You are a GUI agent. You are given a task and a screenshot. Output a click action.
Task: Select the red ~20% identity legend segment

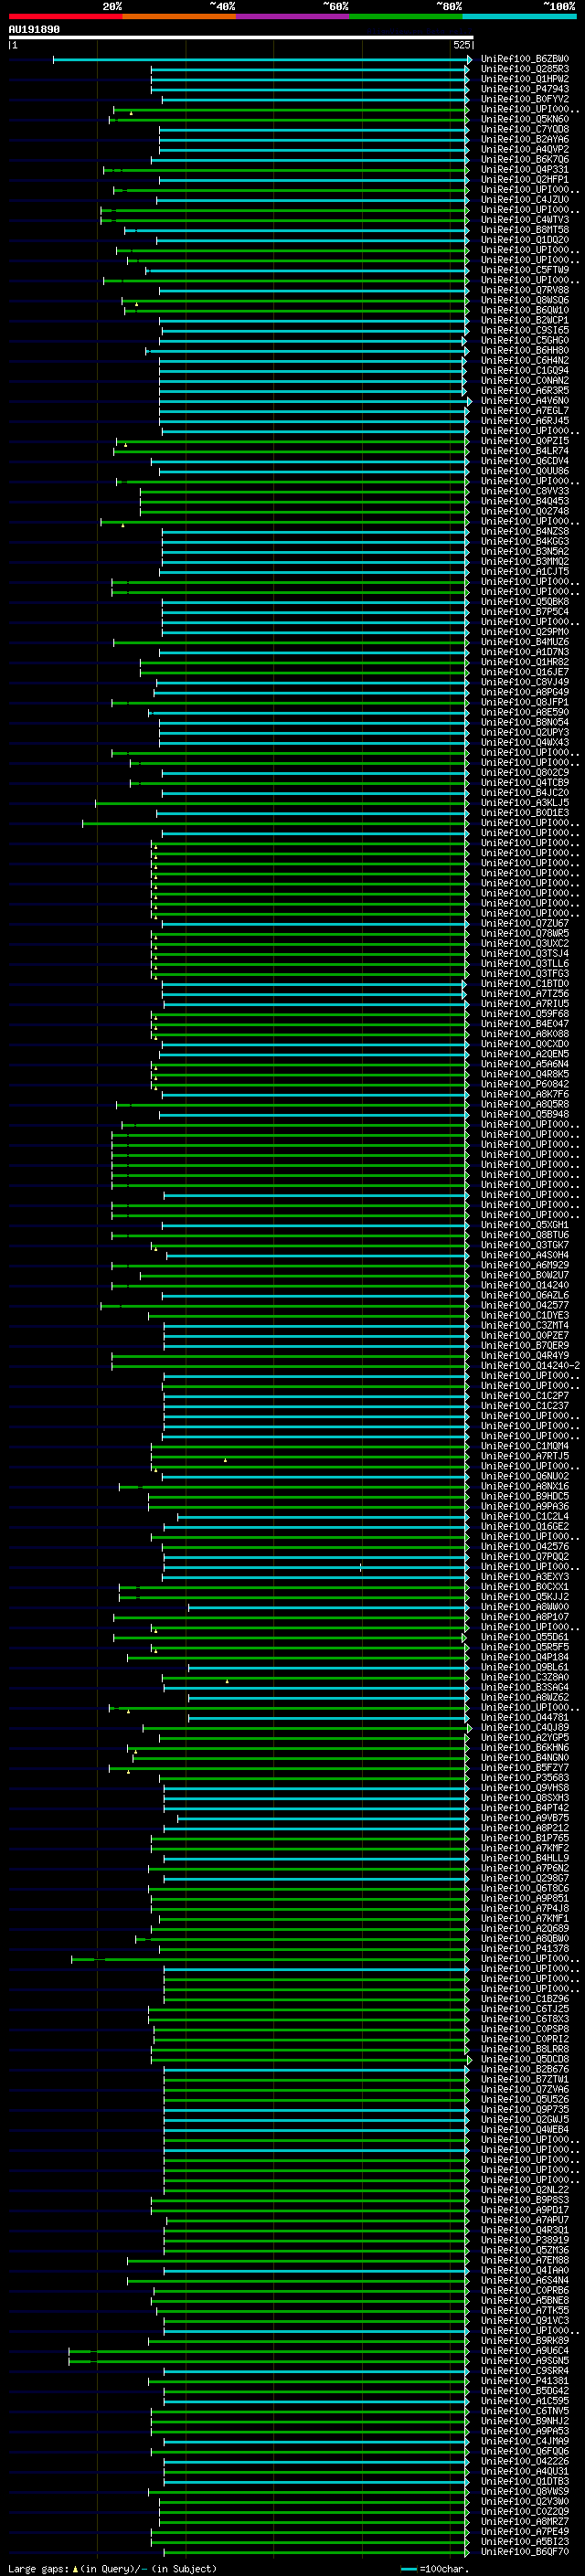point(65,16)
